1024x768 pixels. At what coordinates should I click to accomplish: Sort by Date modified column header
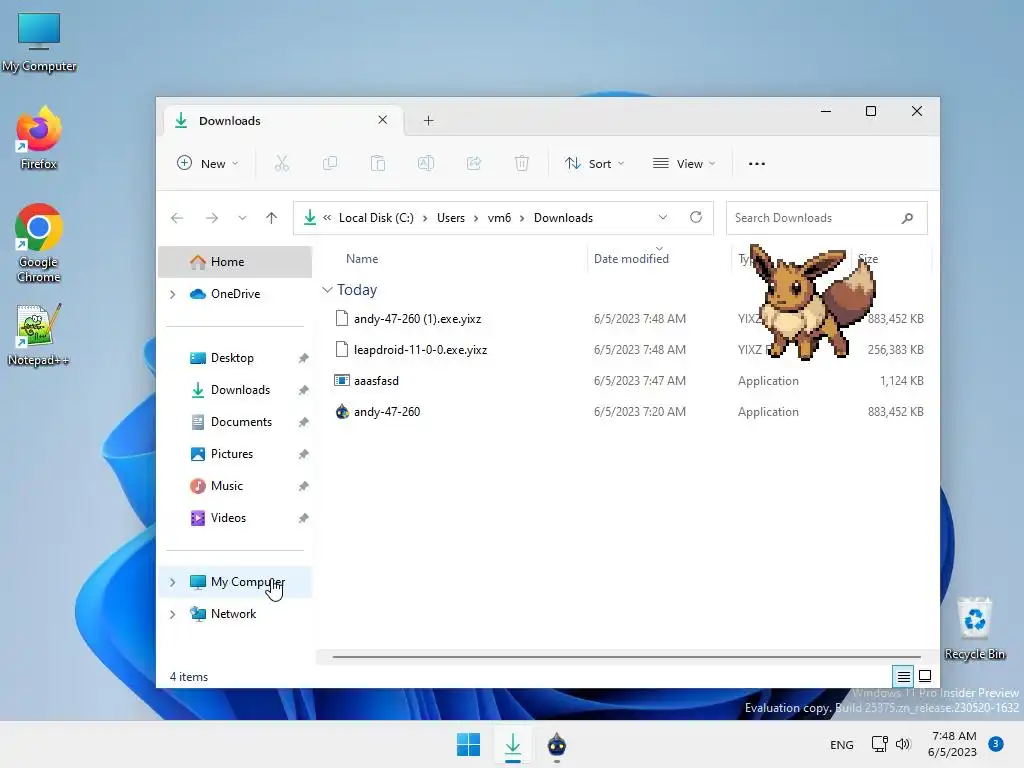pyautogui.click(x=631, y=259)
